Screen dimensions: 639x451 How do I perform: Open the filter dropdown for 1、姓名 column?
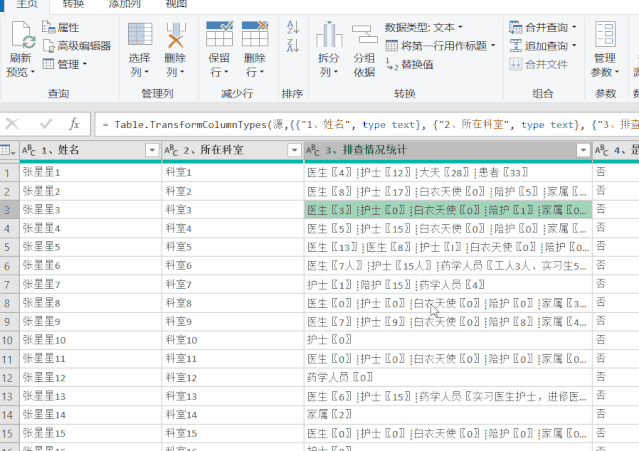click(x=152, y=150)
